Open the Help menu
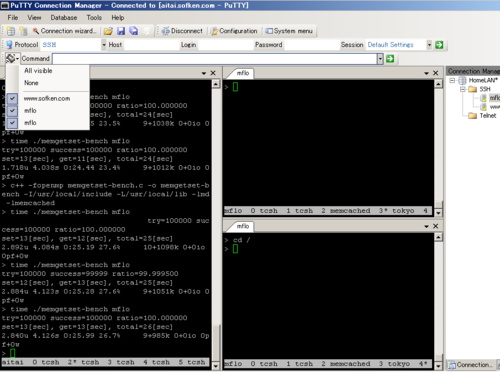Screen dimensions: 500x372 (118, 18)
